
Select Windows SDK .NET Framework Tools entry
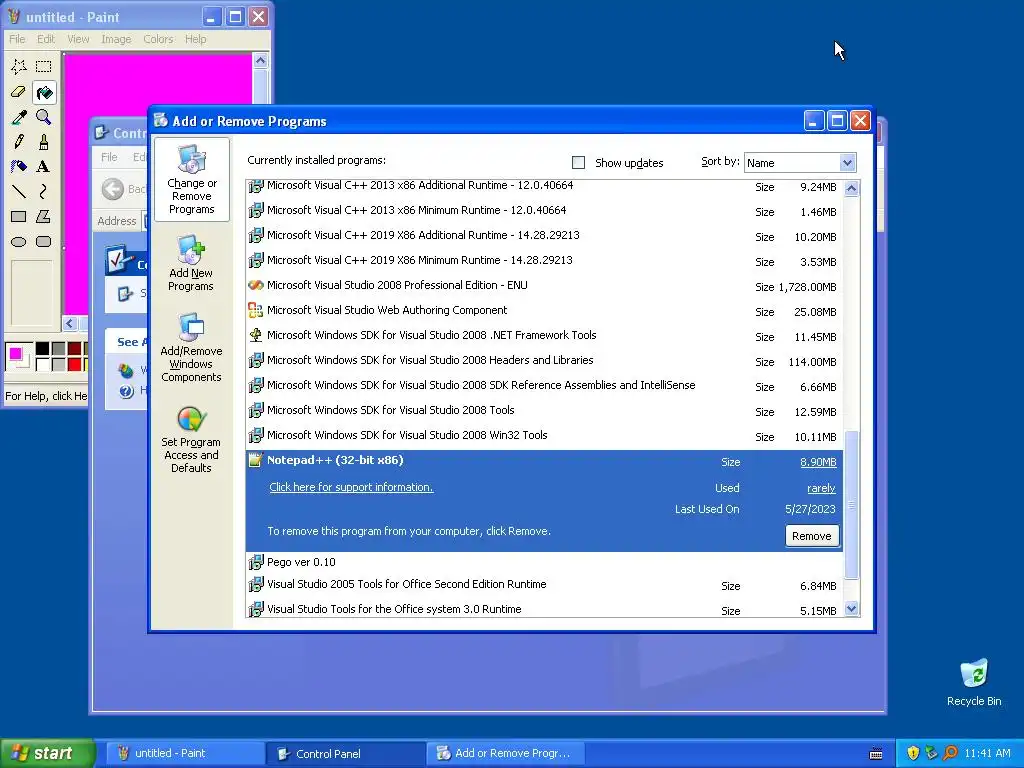point(544,336)
